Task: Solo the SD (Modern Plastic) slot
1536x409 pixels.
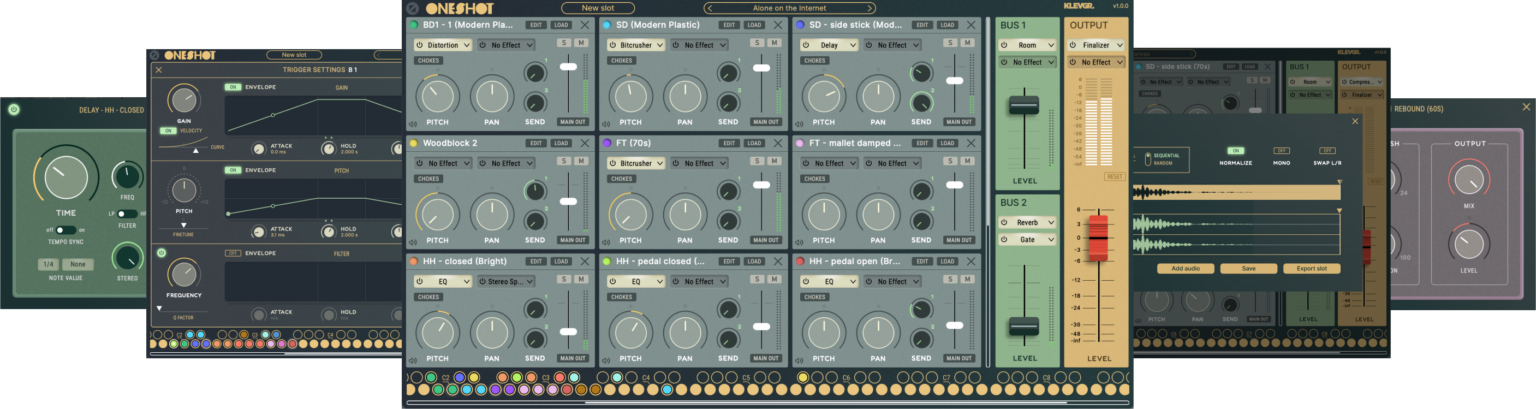Action: click(756, 42)
